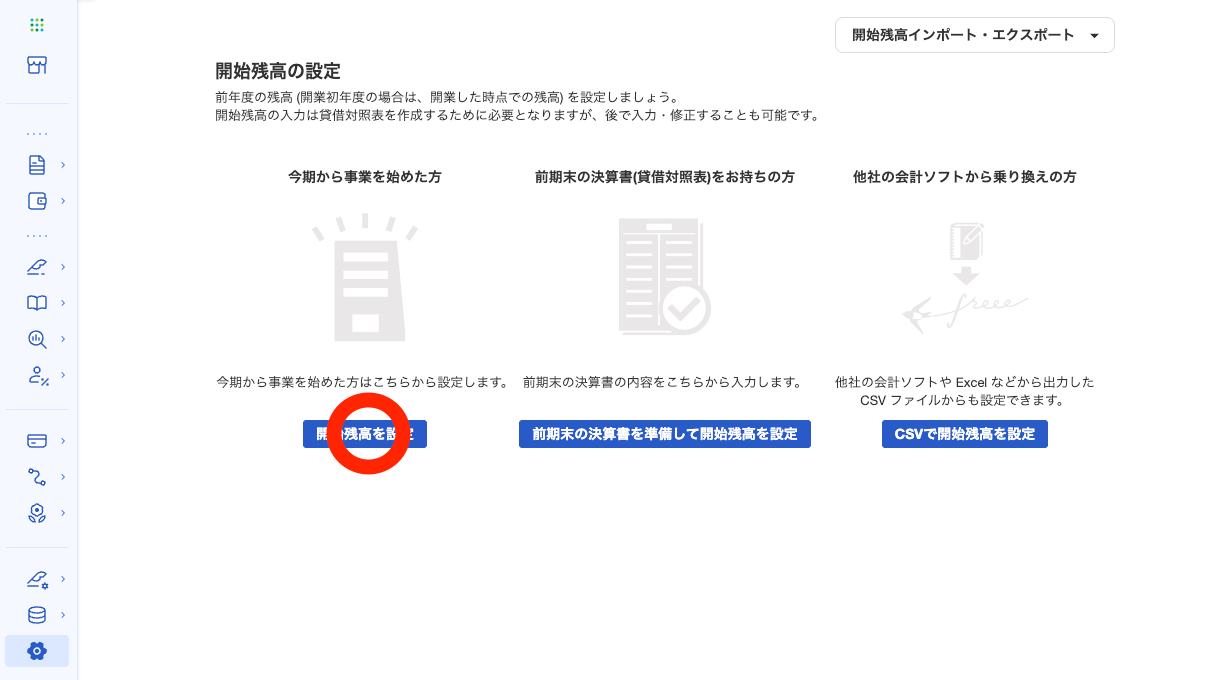1230x680 pixels.
Task: Open the highlighted settings gear icon
Action: [37, 650]
